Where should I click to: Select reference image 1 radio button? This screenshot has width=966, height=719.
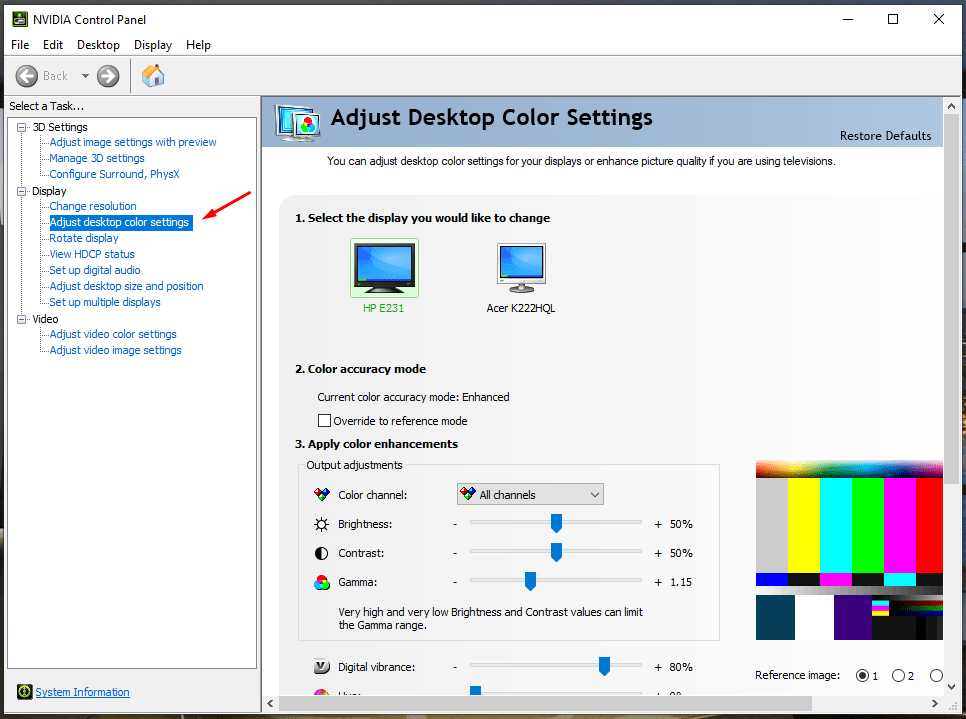(863, 676)
